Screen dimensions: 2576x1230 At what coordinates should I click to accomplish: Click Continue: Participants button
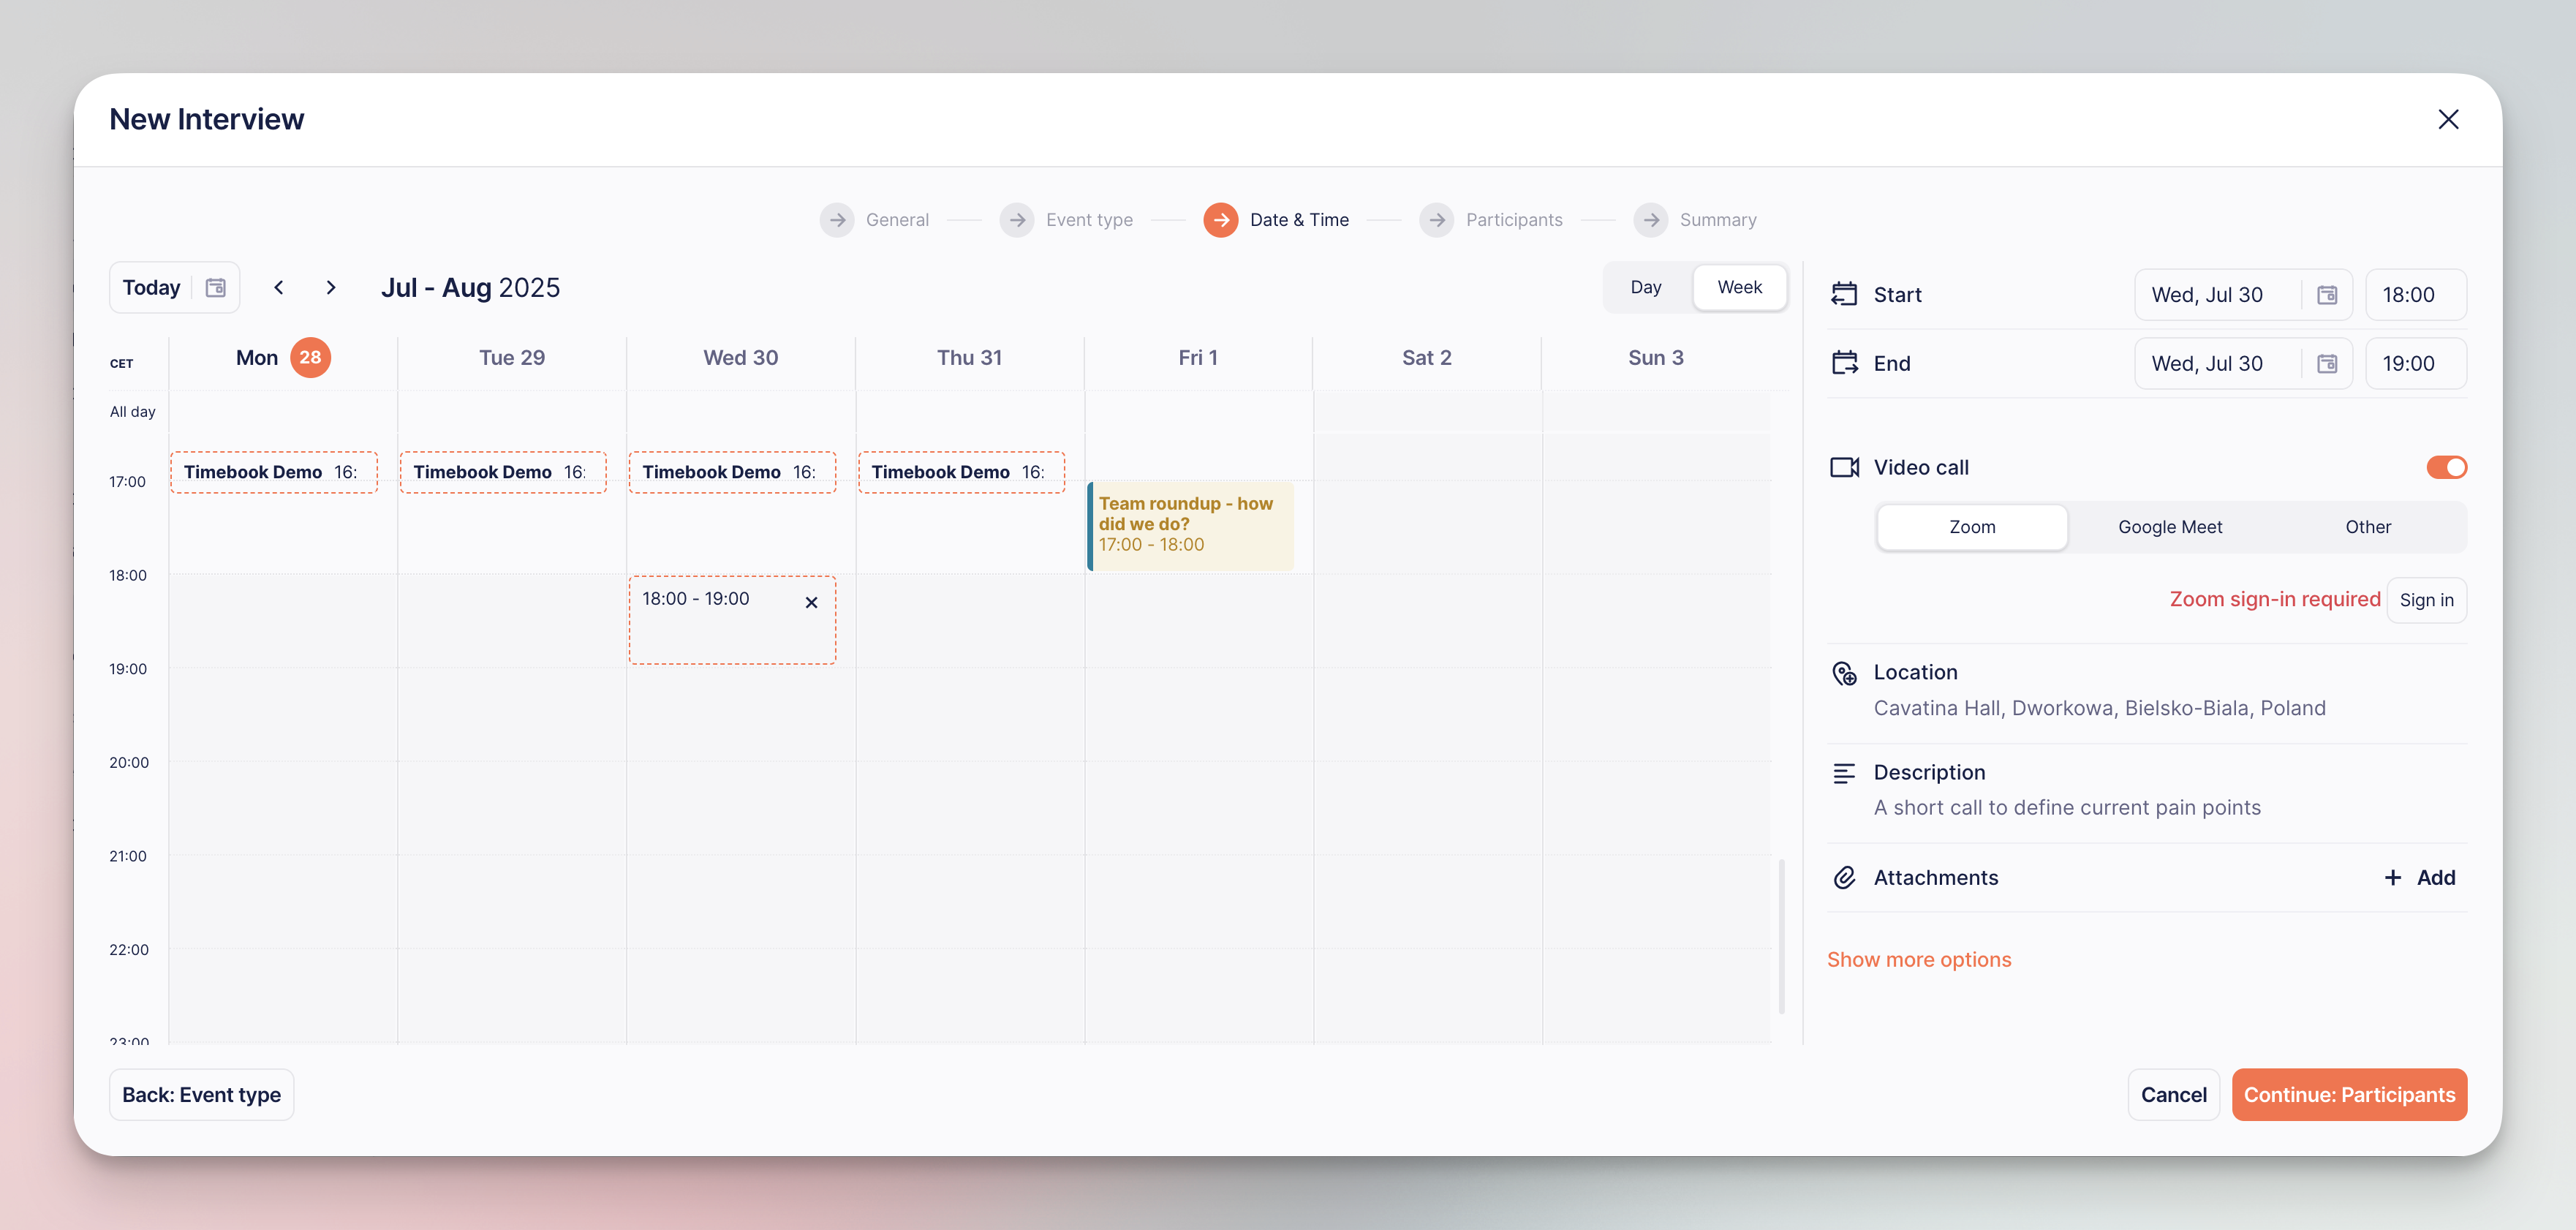point(2349,1095)
